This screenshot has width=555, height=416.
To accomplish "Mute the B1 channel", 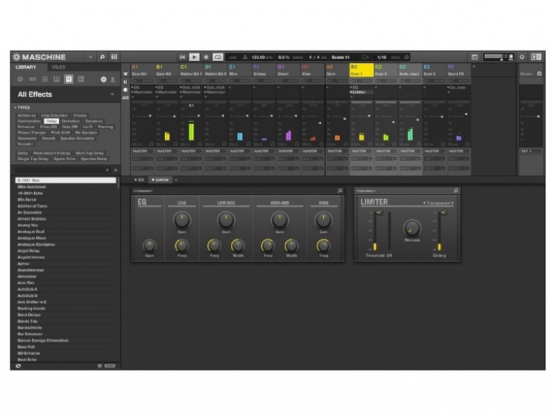I will (x=161, y=144).
